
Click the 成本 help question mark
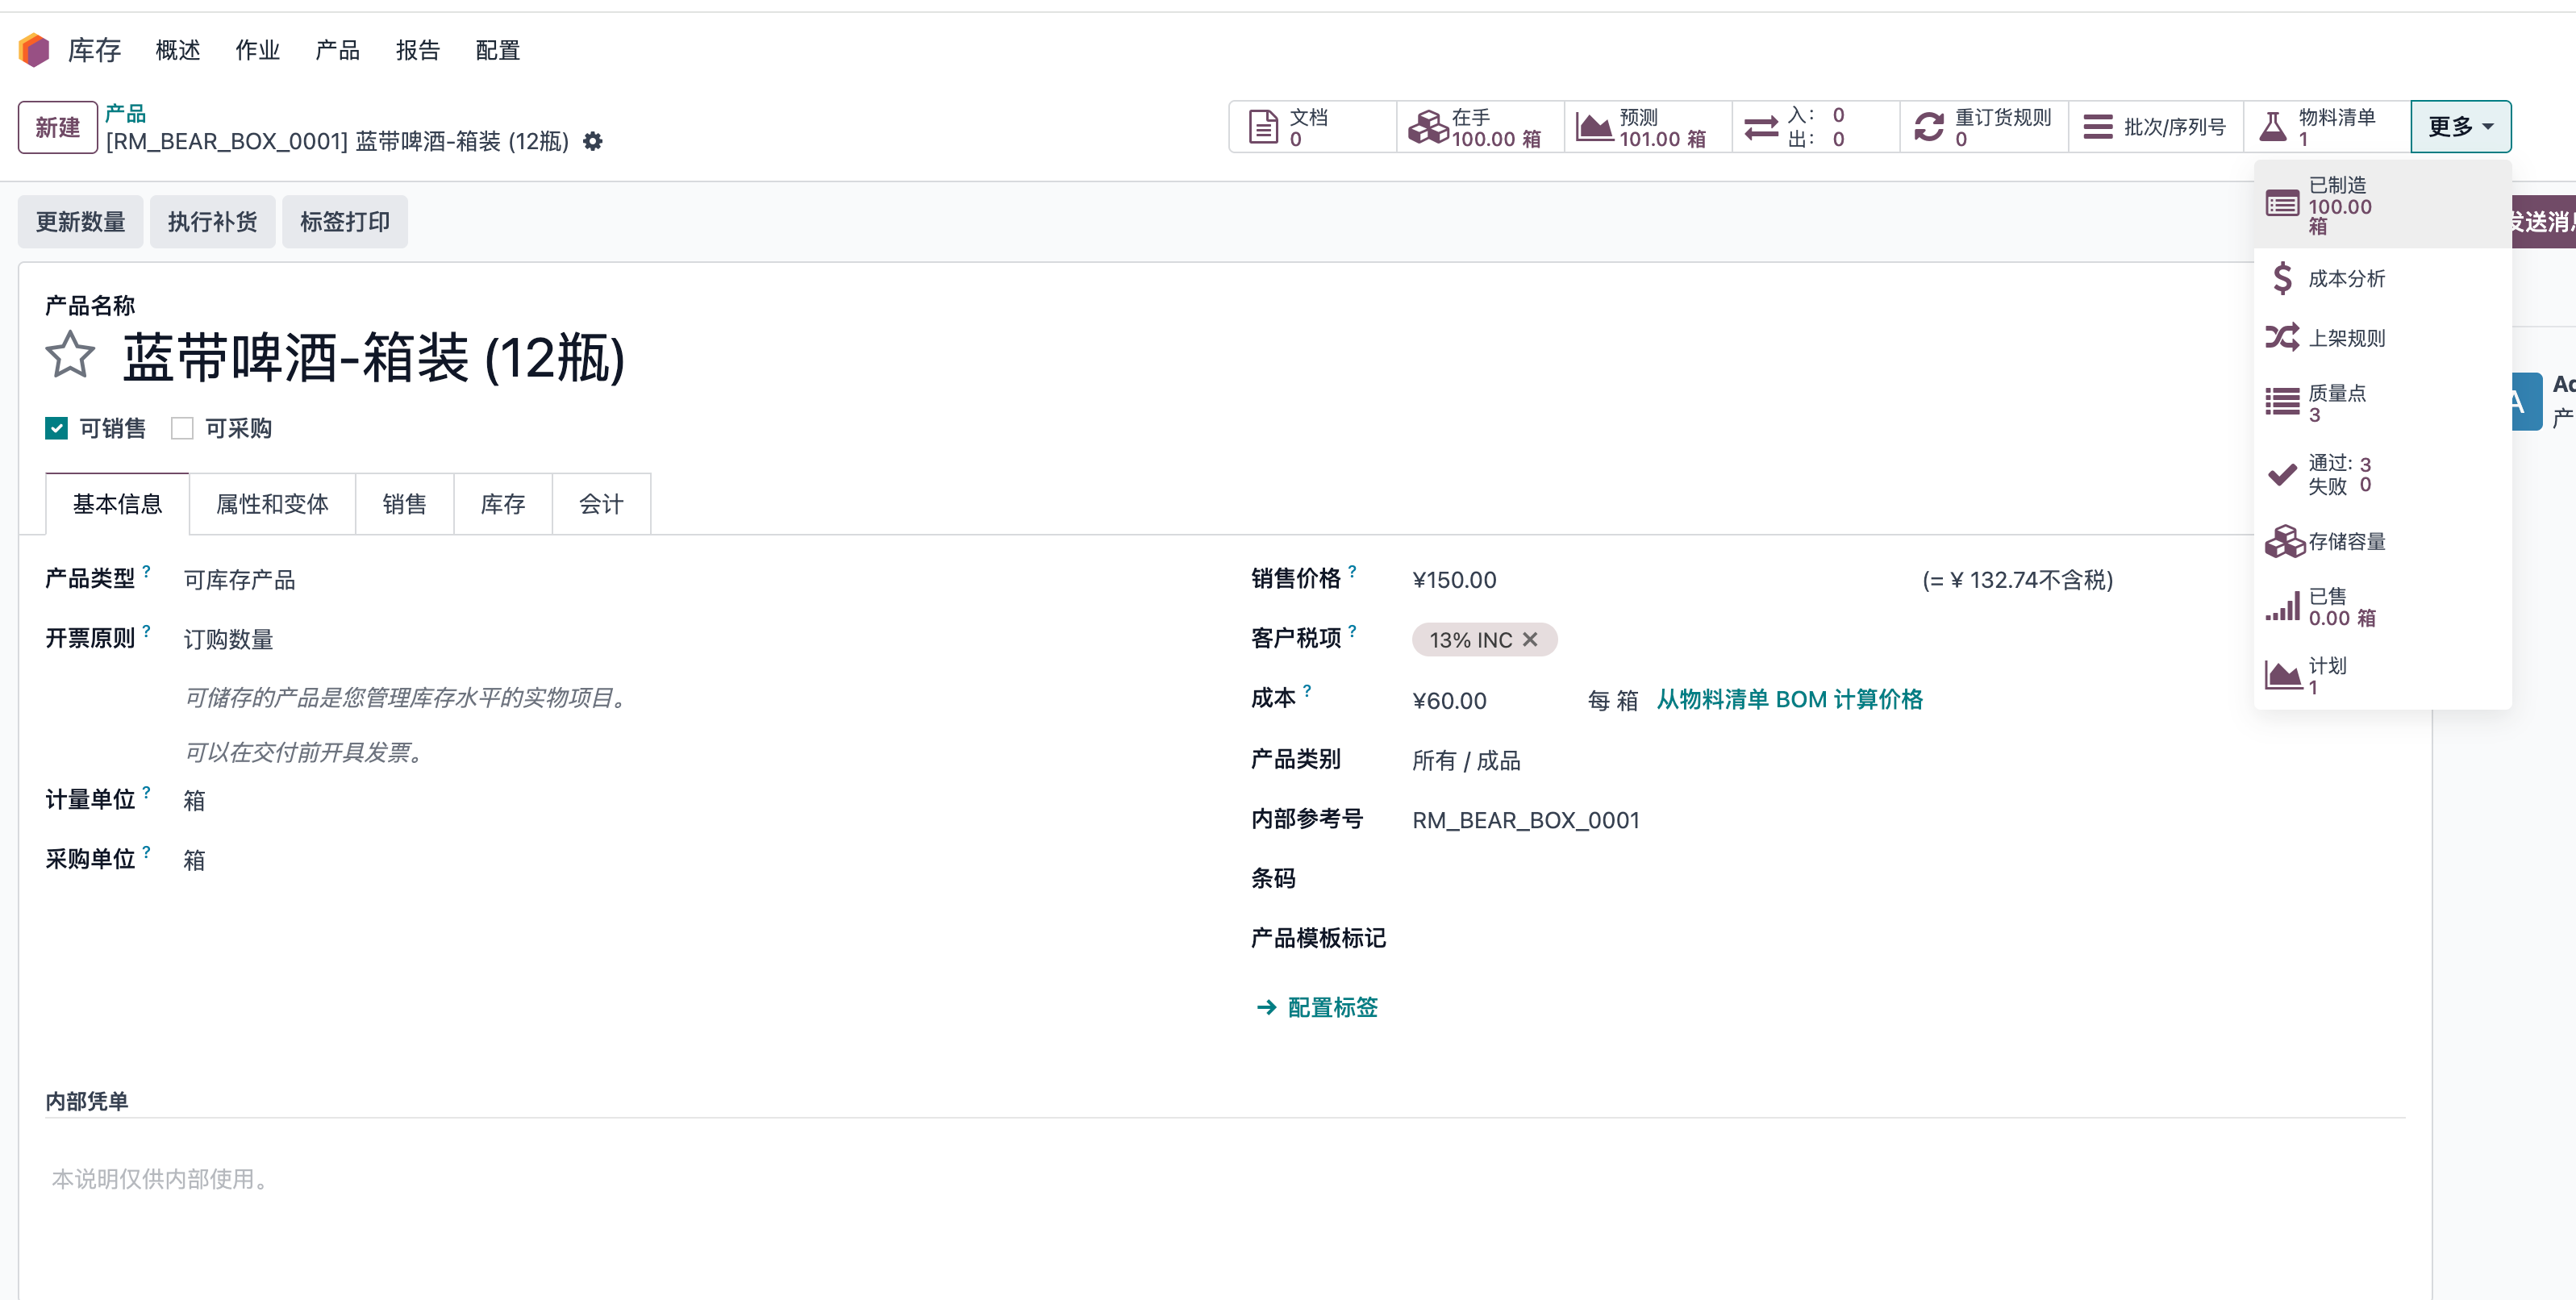click(x=1307, y=690)
